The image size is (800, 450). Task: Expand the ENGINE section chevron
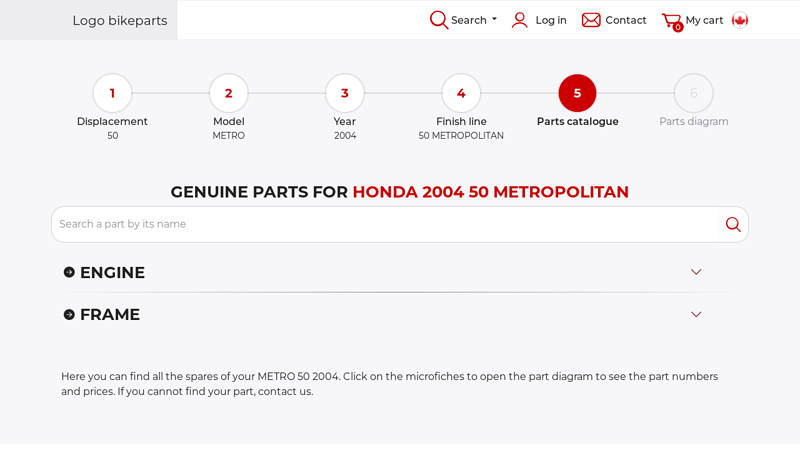tap(696, 272)
